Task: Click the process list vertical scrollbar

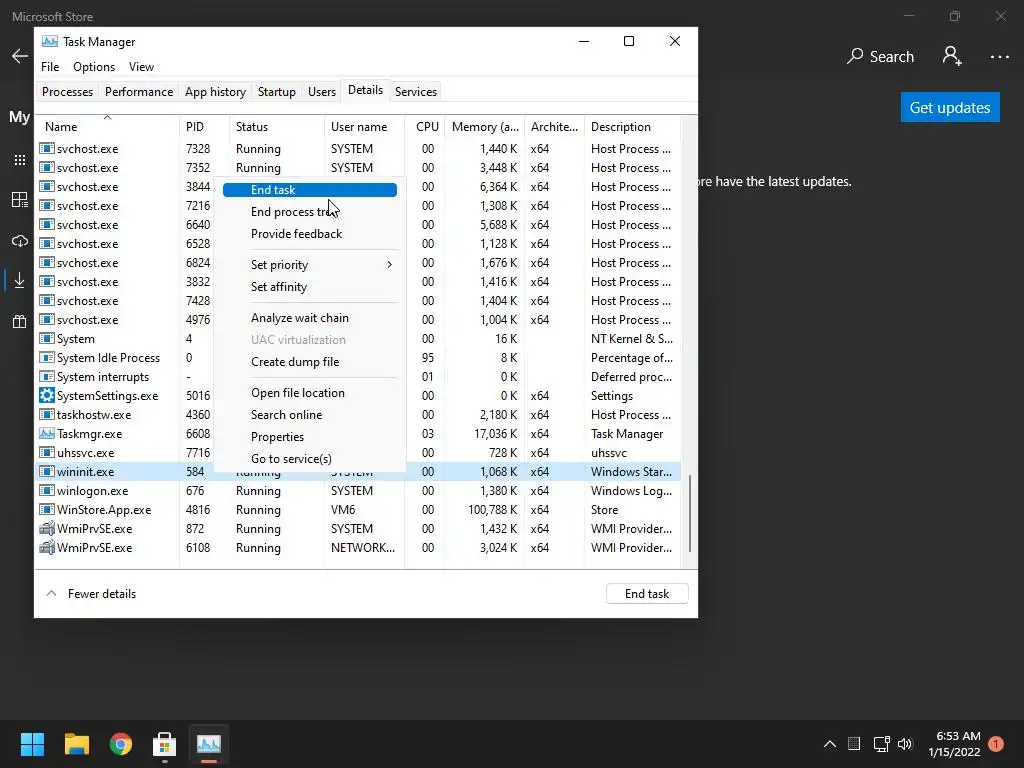Action: [x=690, y=514]
